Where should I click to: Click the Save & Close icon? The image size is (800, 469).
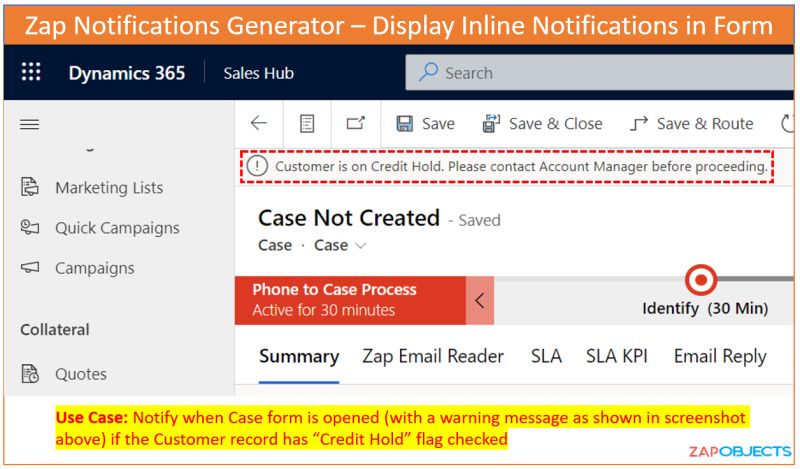491,124
